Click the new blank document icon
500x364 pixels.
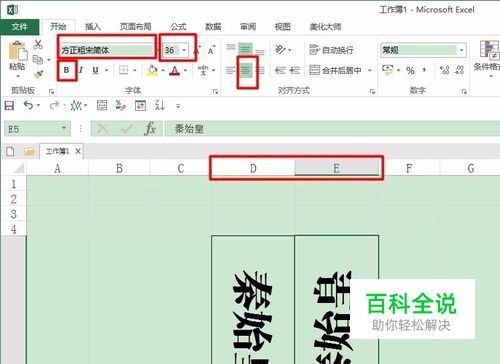pos(10,152)
